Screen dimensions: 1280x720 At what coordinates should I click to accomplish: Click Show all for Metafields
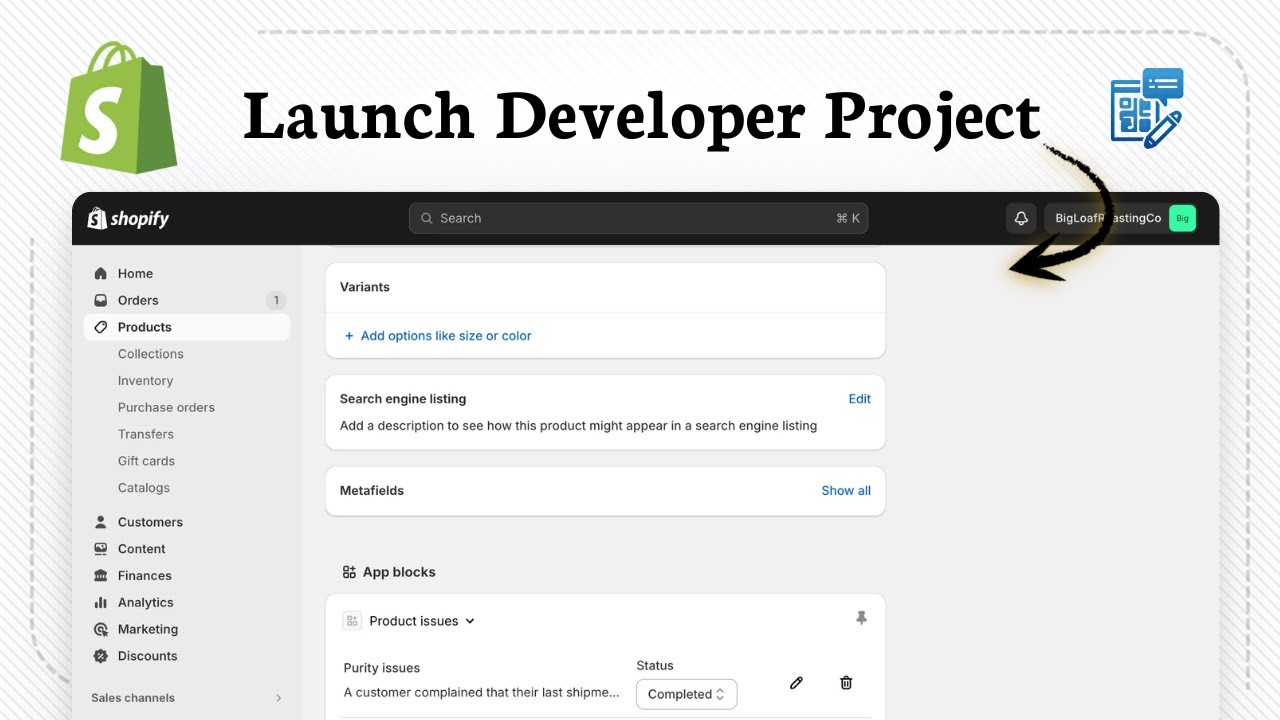(x=846, y=491)
